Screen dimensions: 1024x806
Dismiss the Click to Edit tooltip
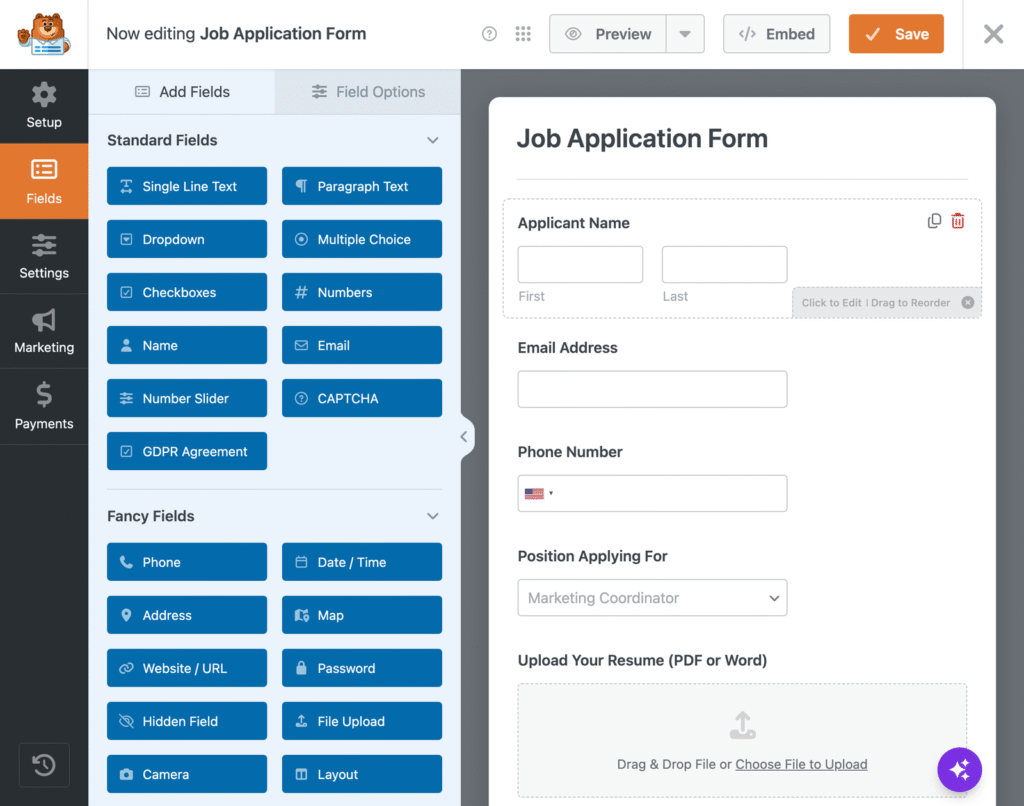tap(968, 302)
